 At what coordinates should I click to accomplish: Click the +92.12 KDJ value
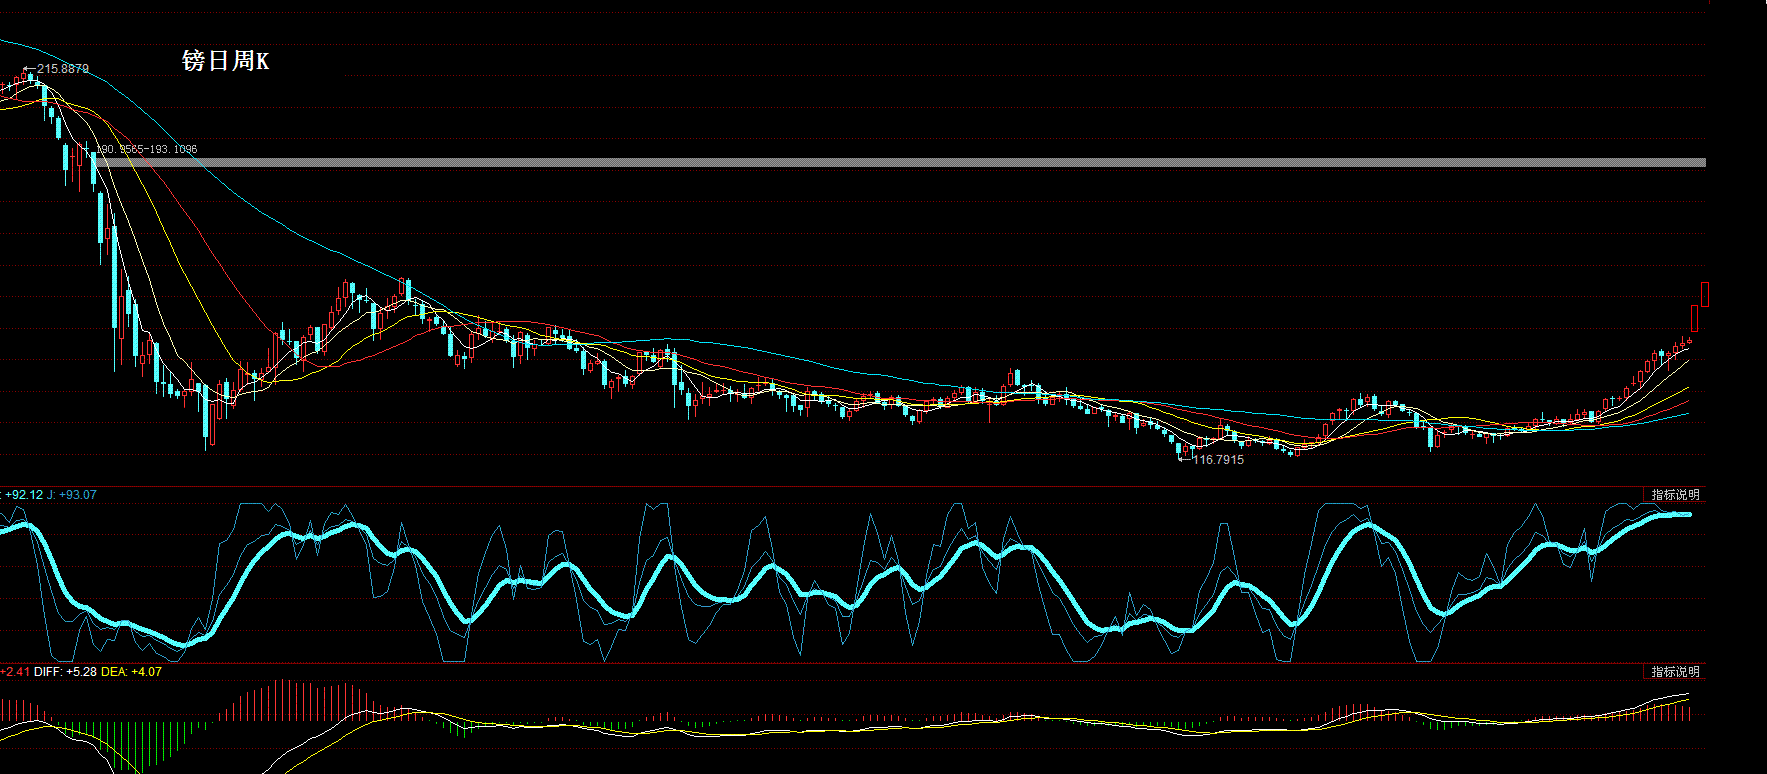(24, 495)
